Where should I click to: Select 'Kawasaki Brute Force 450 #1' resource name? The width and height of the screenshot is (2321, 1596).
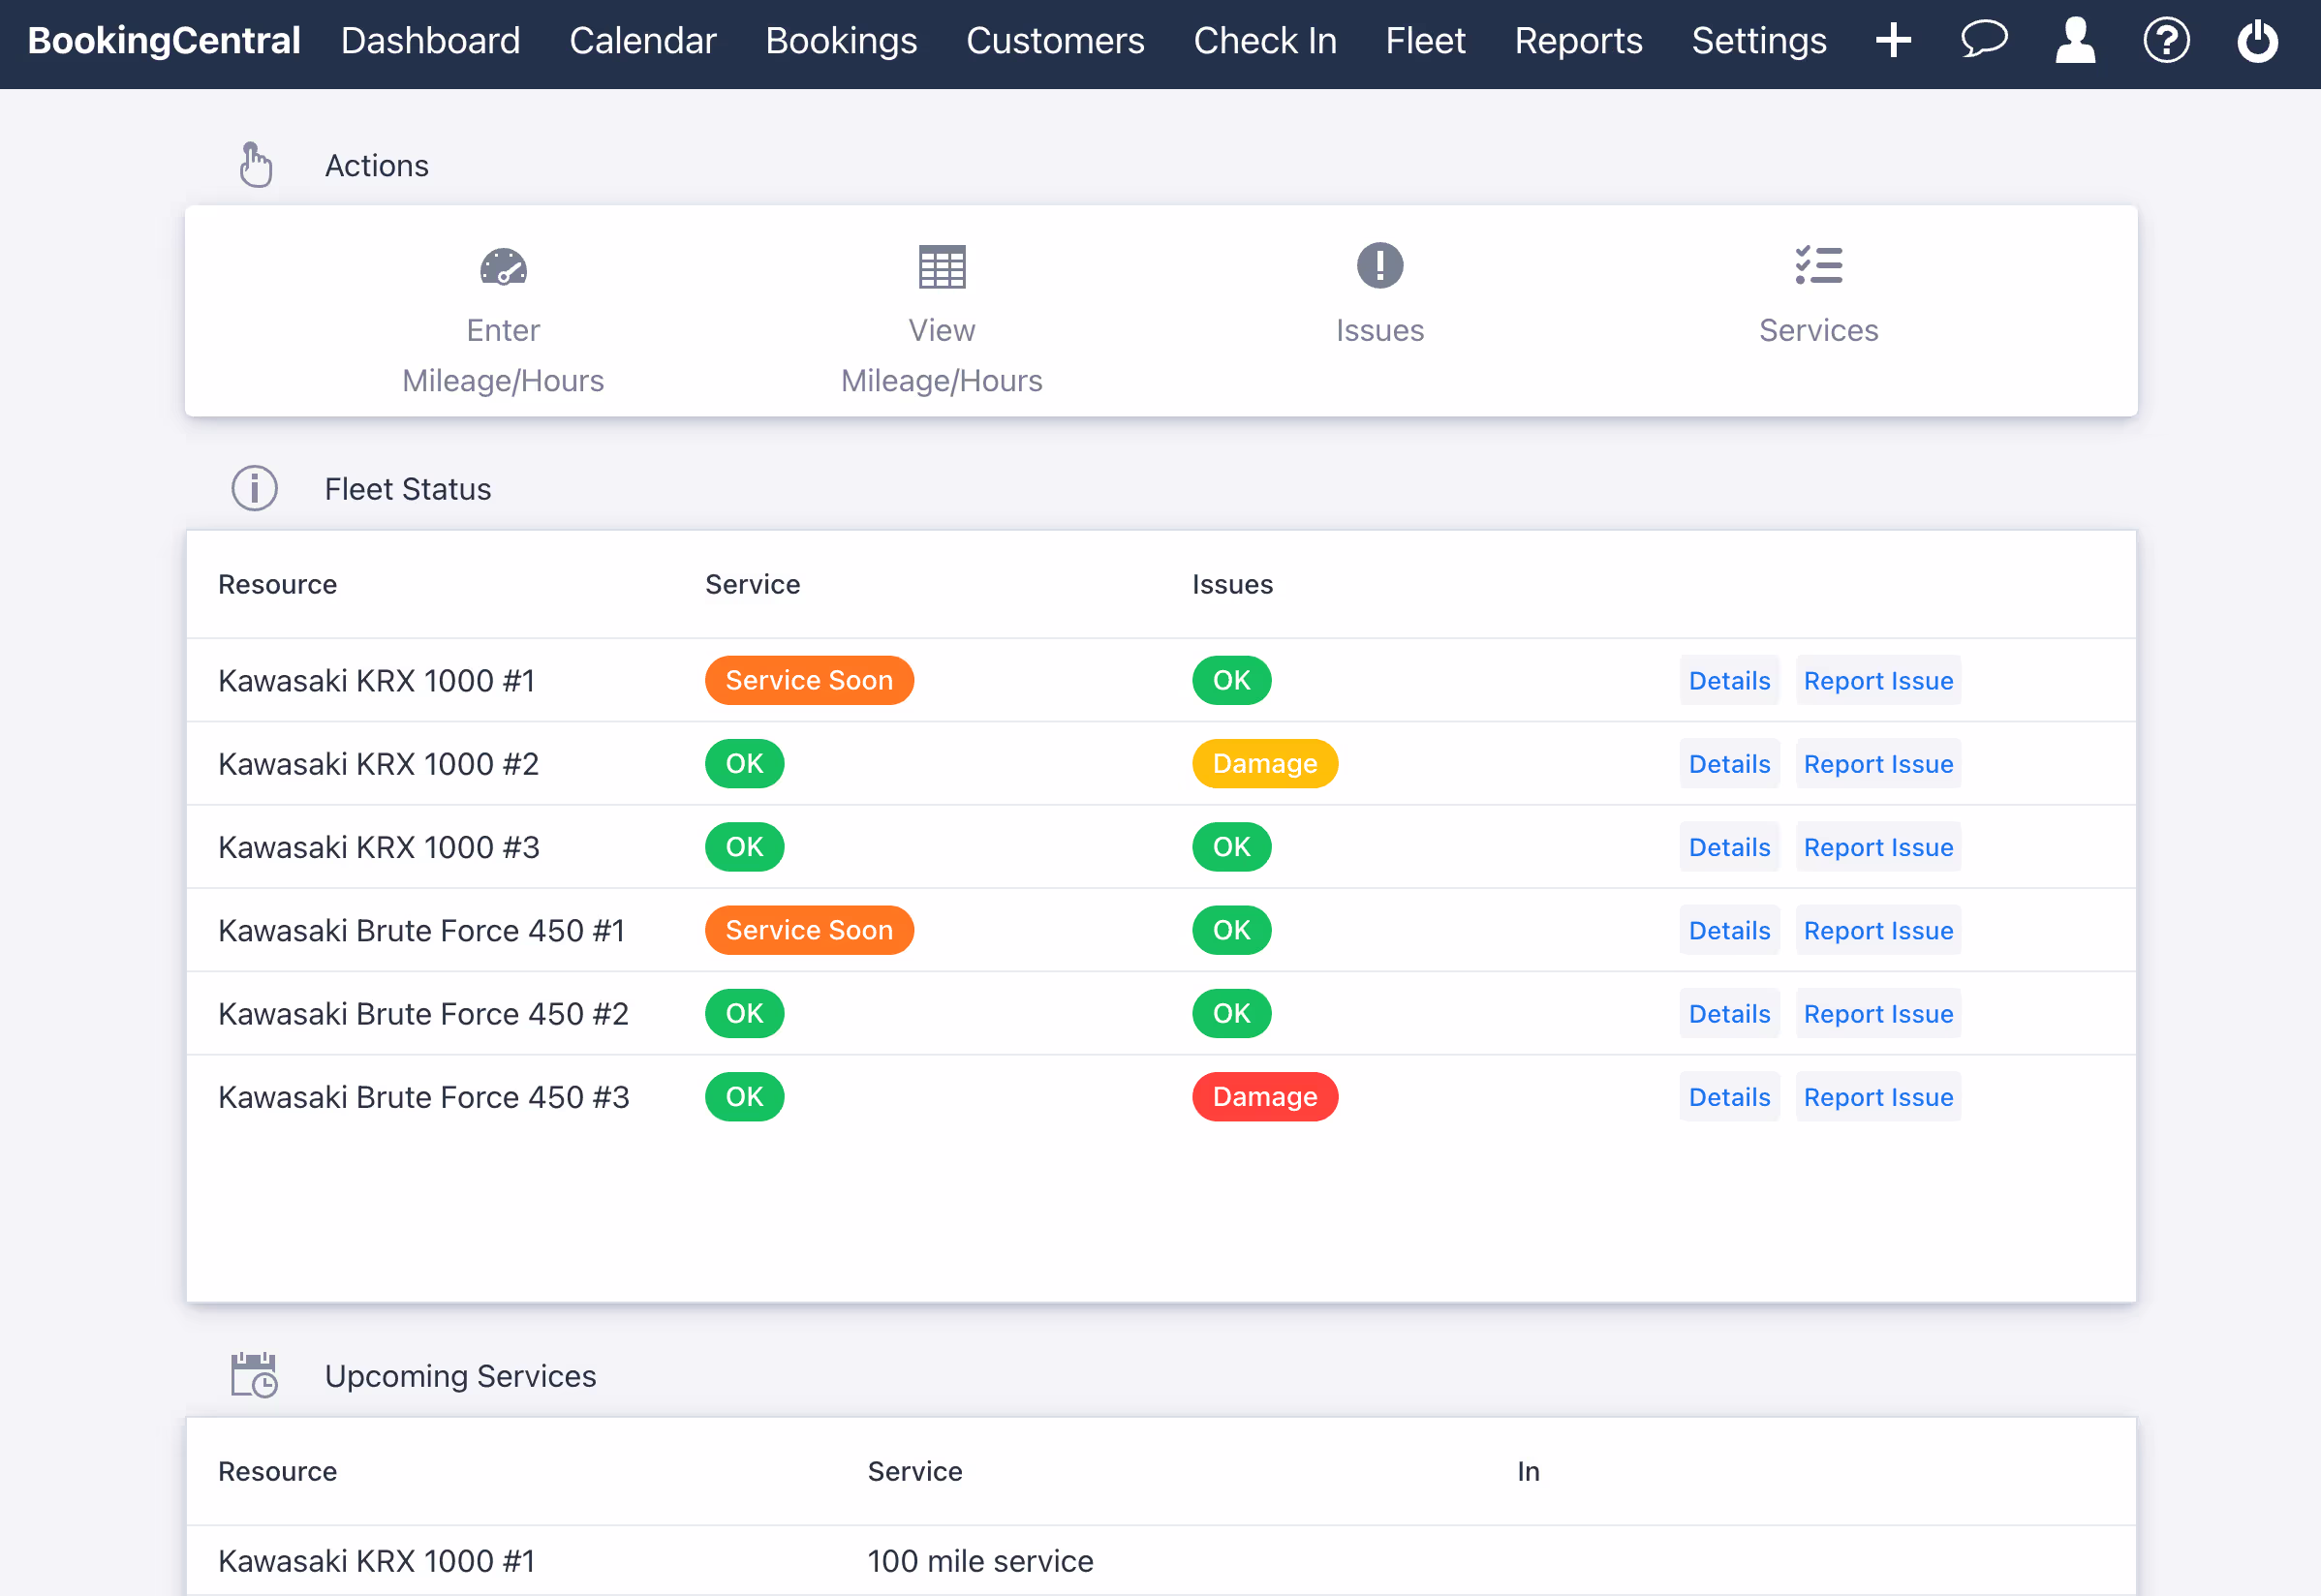click(x=421, y=930)
